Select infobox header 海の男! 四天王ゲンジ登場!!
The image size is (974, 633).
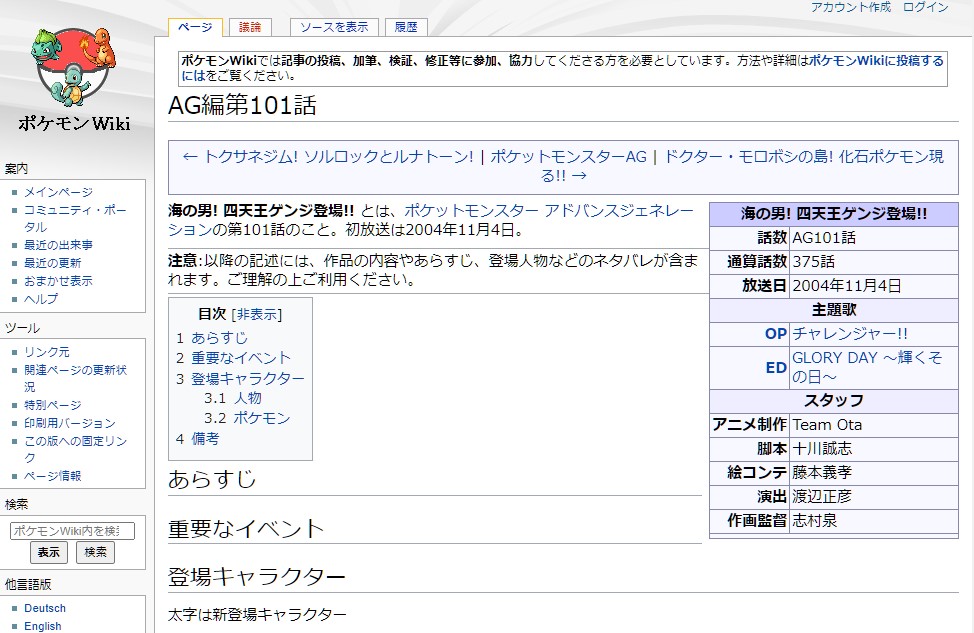pyautogui.click(x=834, y=214)
